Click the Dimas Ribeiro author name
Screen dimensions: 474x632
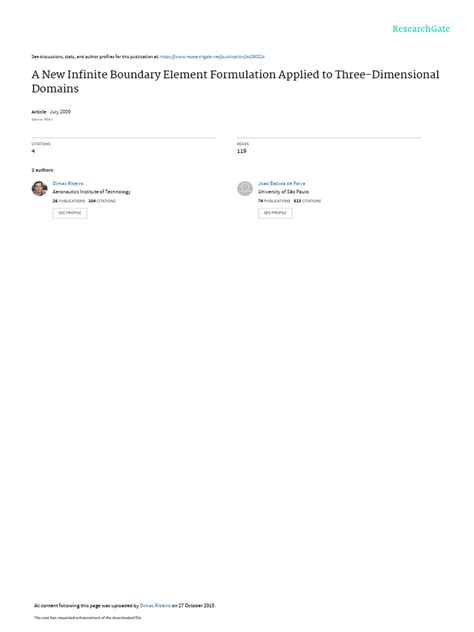(x=68, y=183)
